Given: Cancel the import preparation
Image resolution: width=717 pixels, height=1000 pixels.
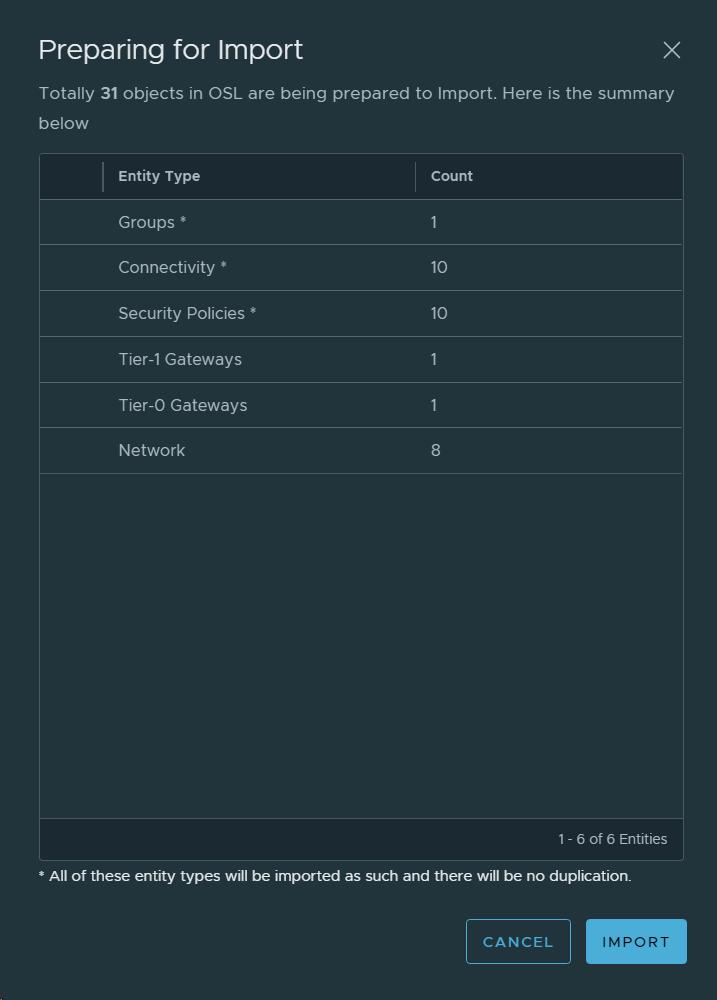Looking at the screenshot, I should click(518, 942).
